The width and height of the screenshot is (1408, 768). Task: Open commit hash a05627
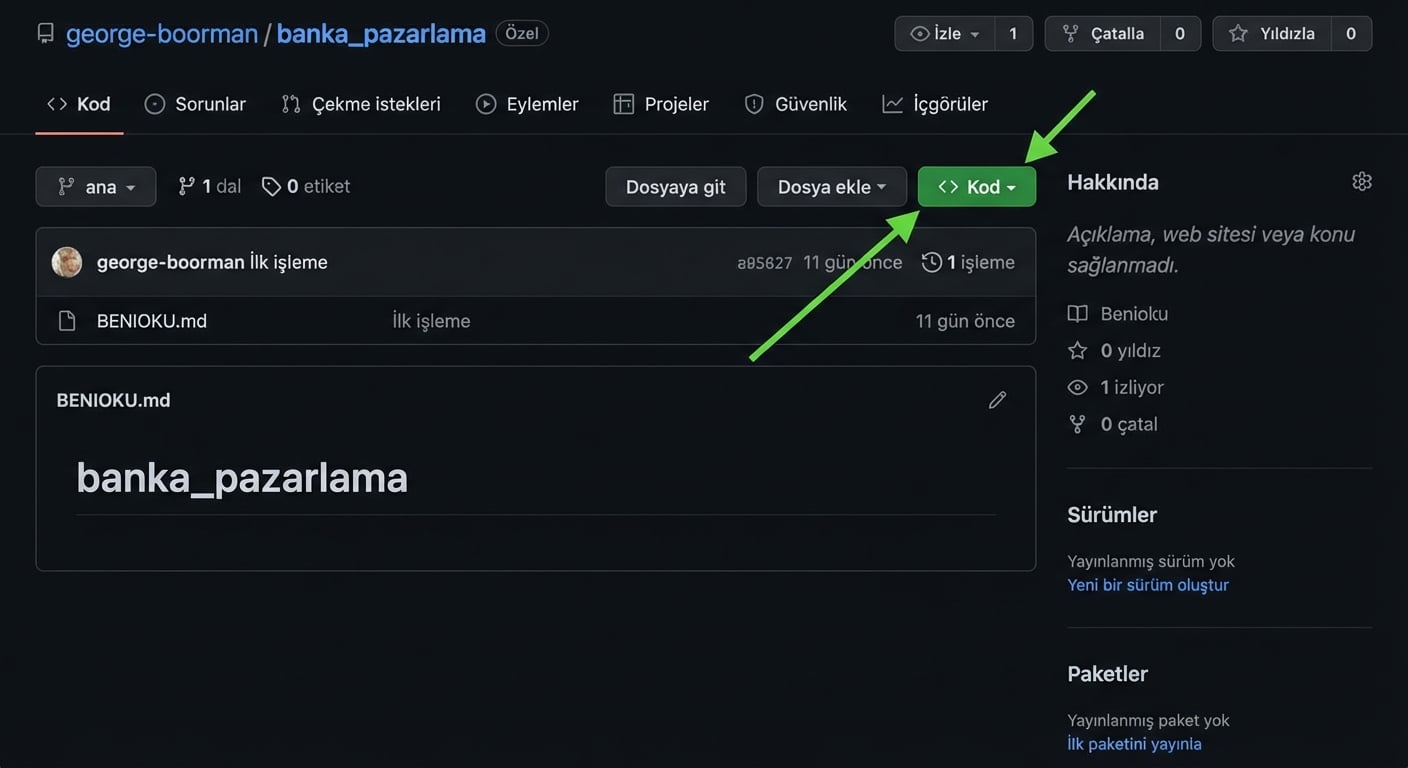click(764, 263)
